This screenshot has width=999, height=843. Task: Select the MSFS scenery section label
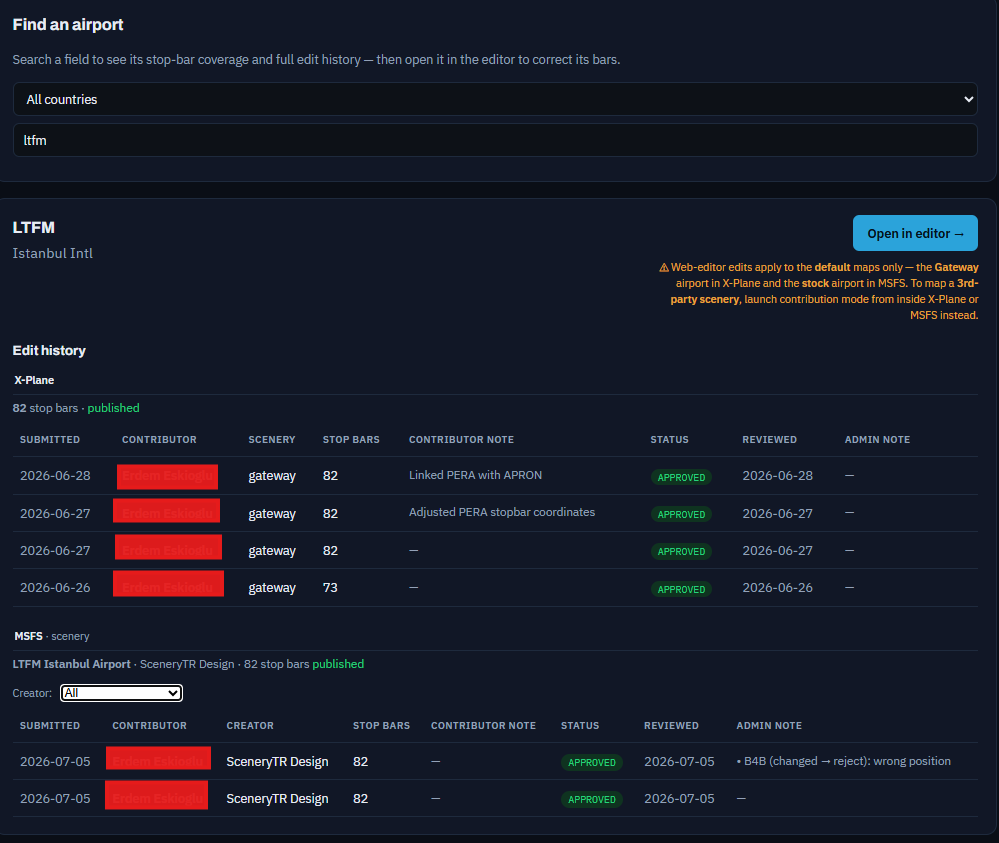(x=52, y=636)
